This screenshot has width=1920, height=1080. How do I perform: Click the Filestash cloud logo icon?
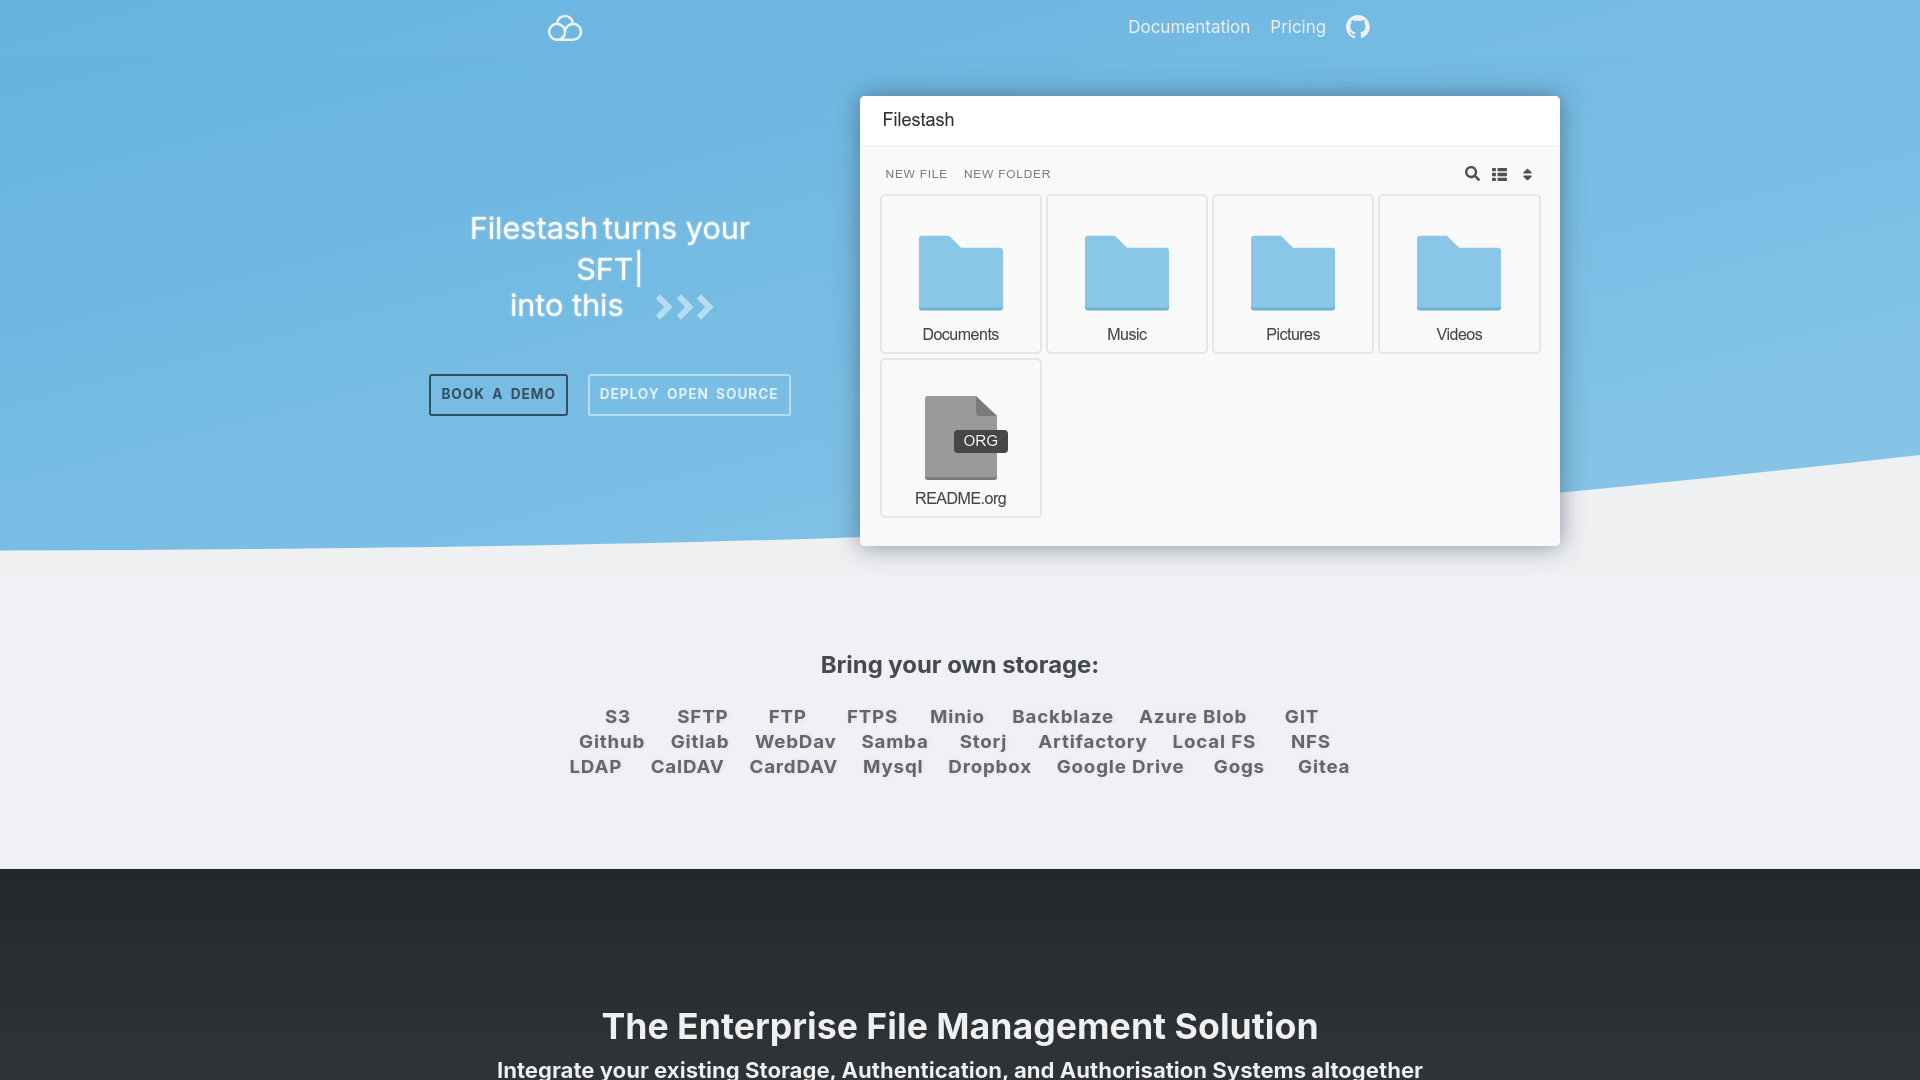pos(564,28)
